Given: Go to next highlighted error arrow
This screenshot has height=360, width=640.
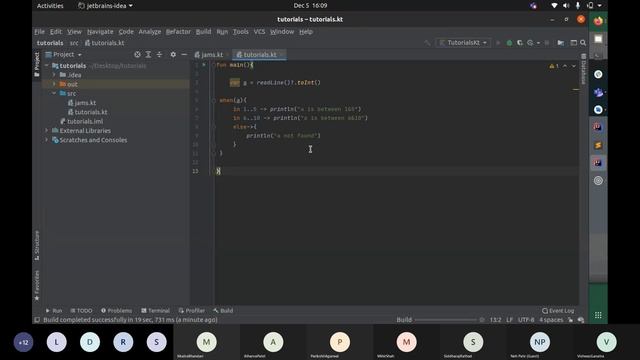Looking at the screenshot, I should coord(573,66).
